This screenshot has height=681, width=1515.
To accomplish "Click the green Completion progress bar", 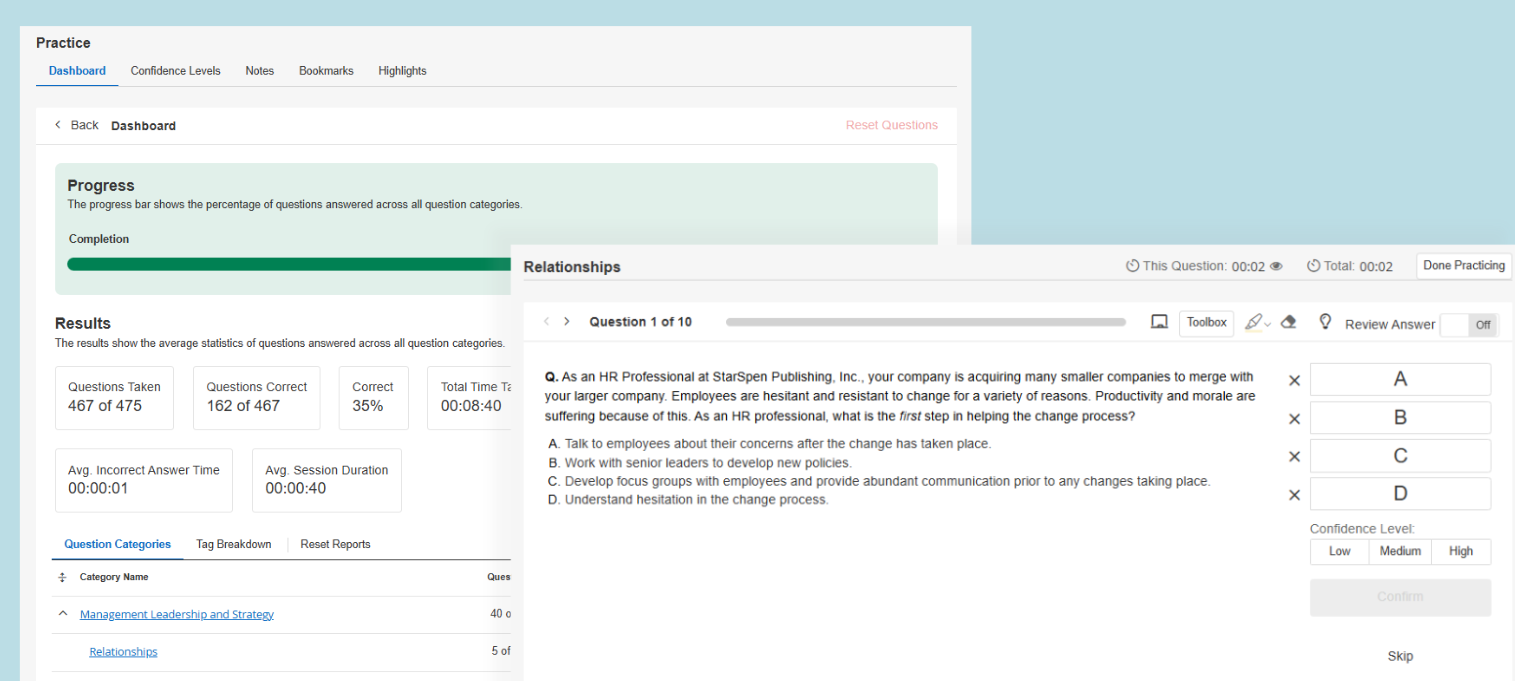I will (x=289, y=264).
